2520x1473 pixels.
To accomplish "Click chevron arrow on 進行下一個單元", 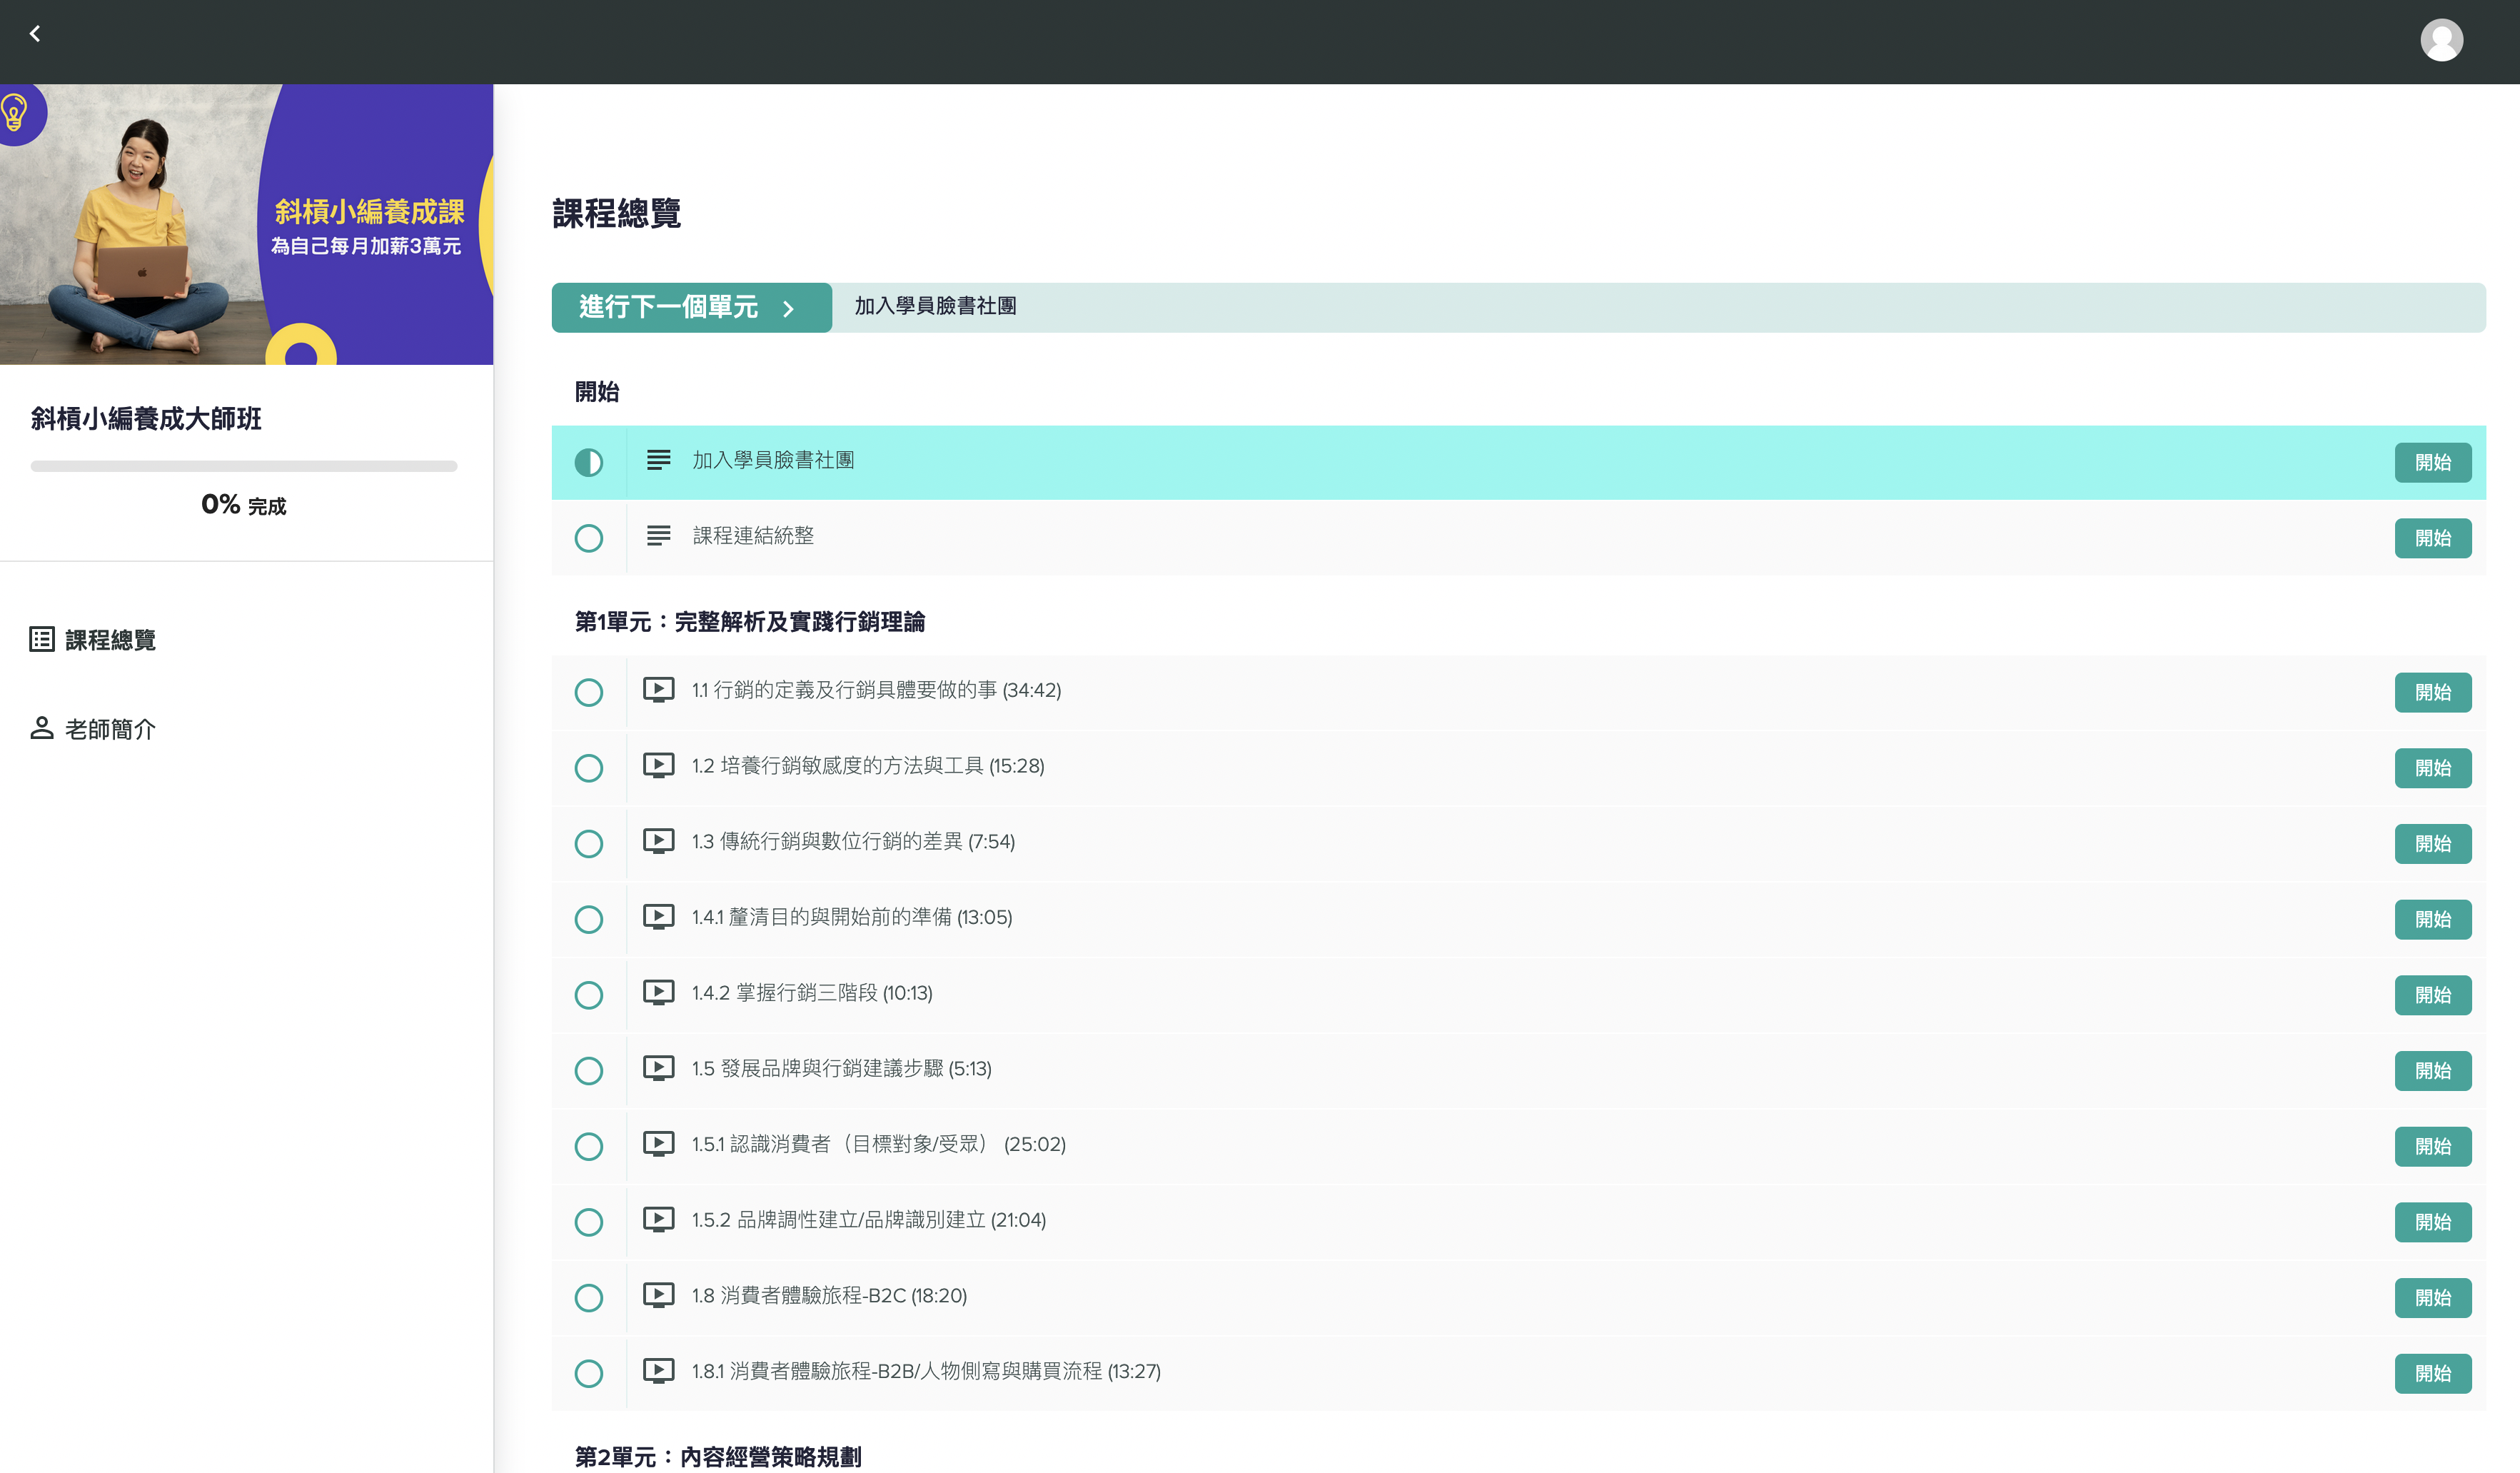I will [788, 308].
